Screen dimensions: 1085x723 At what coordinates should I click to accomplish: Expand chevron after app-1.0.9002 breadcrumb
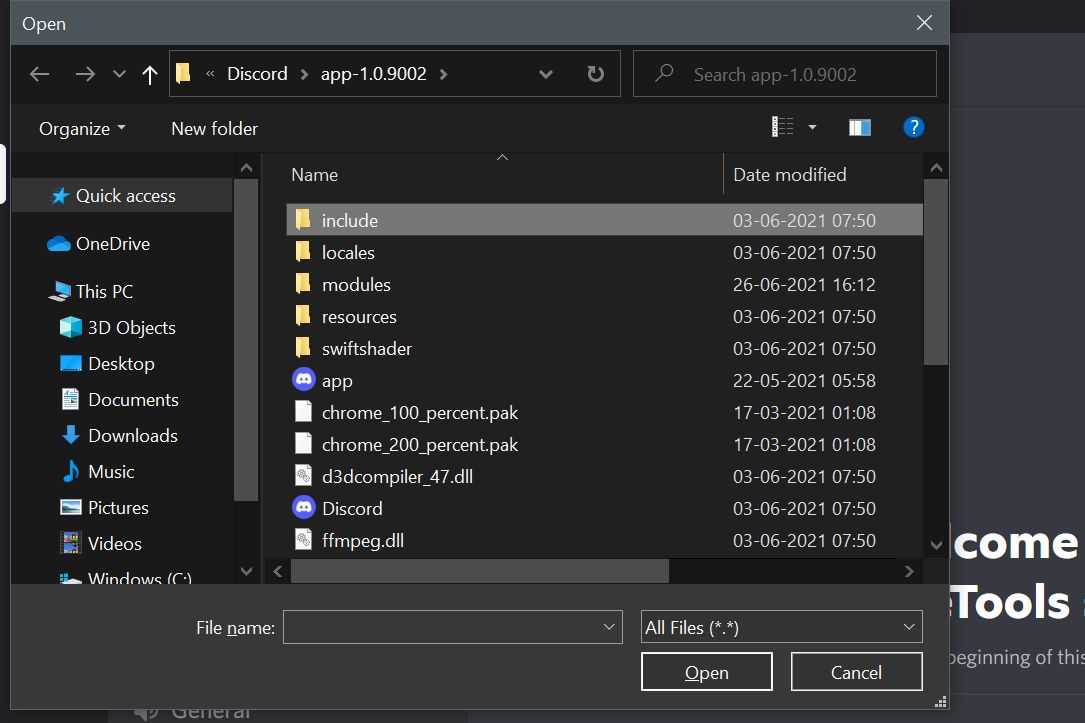click(443, 74)
